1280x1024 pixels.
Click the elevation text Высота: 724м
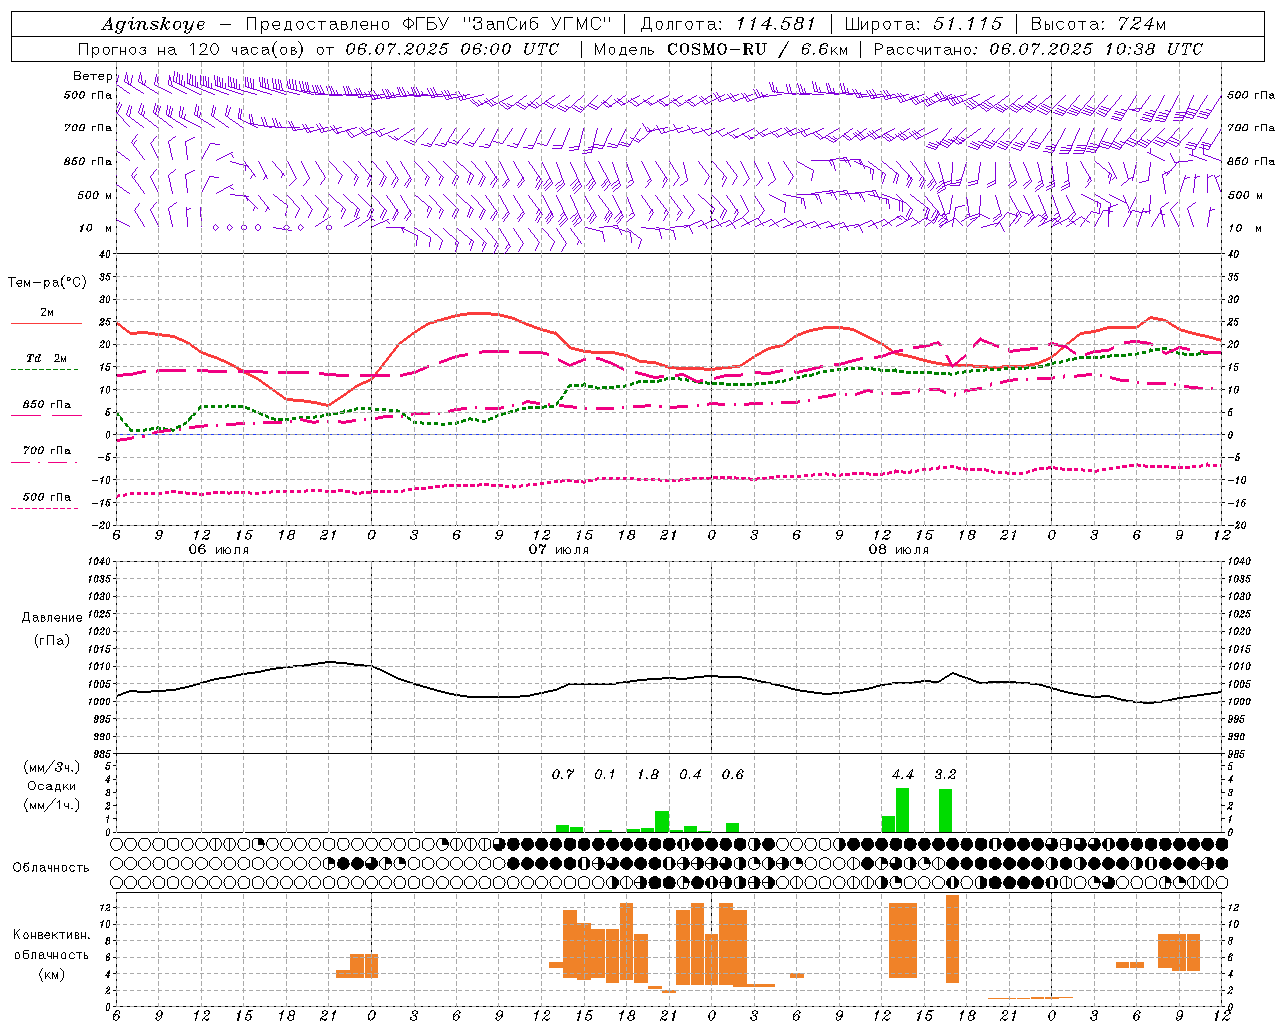coord(1098,24)
